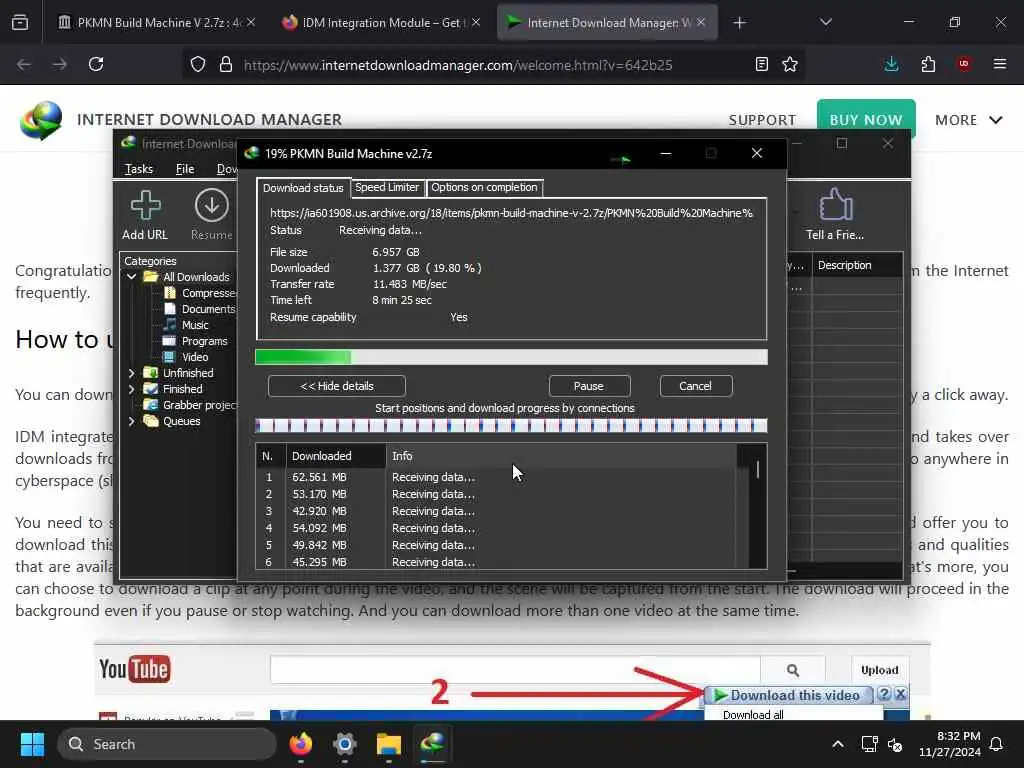
Task: Show hidden system tray icons
Action: 838,744
